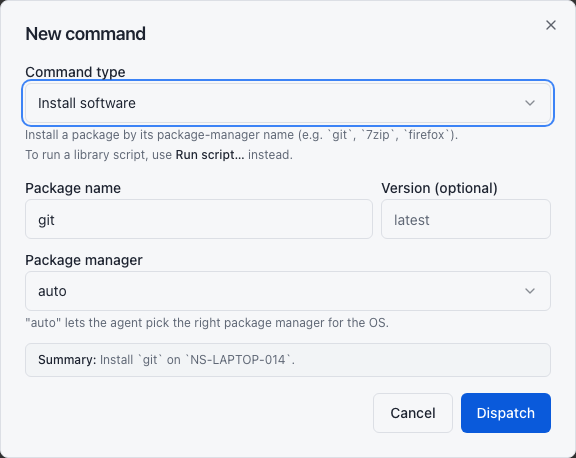
Task: Click the "auto" helper text below Package manager
Action: click(x=207, y=323)
